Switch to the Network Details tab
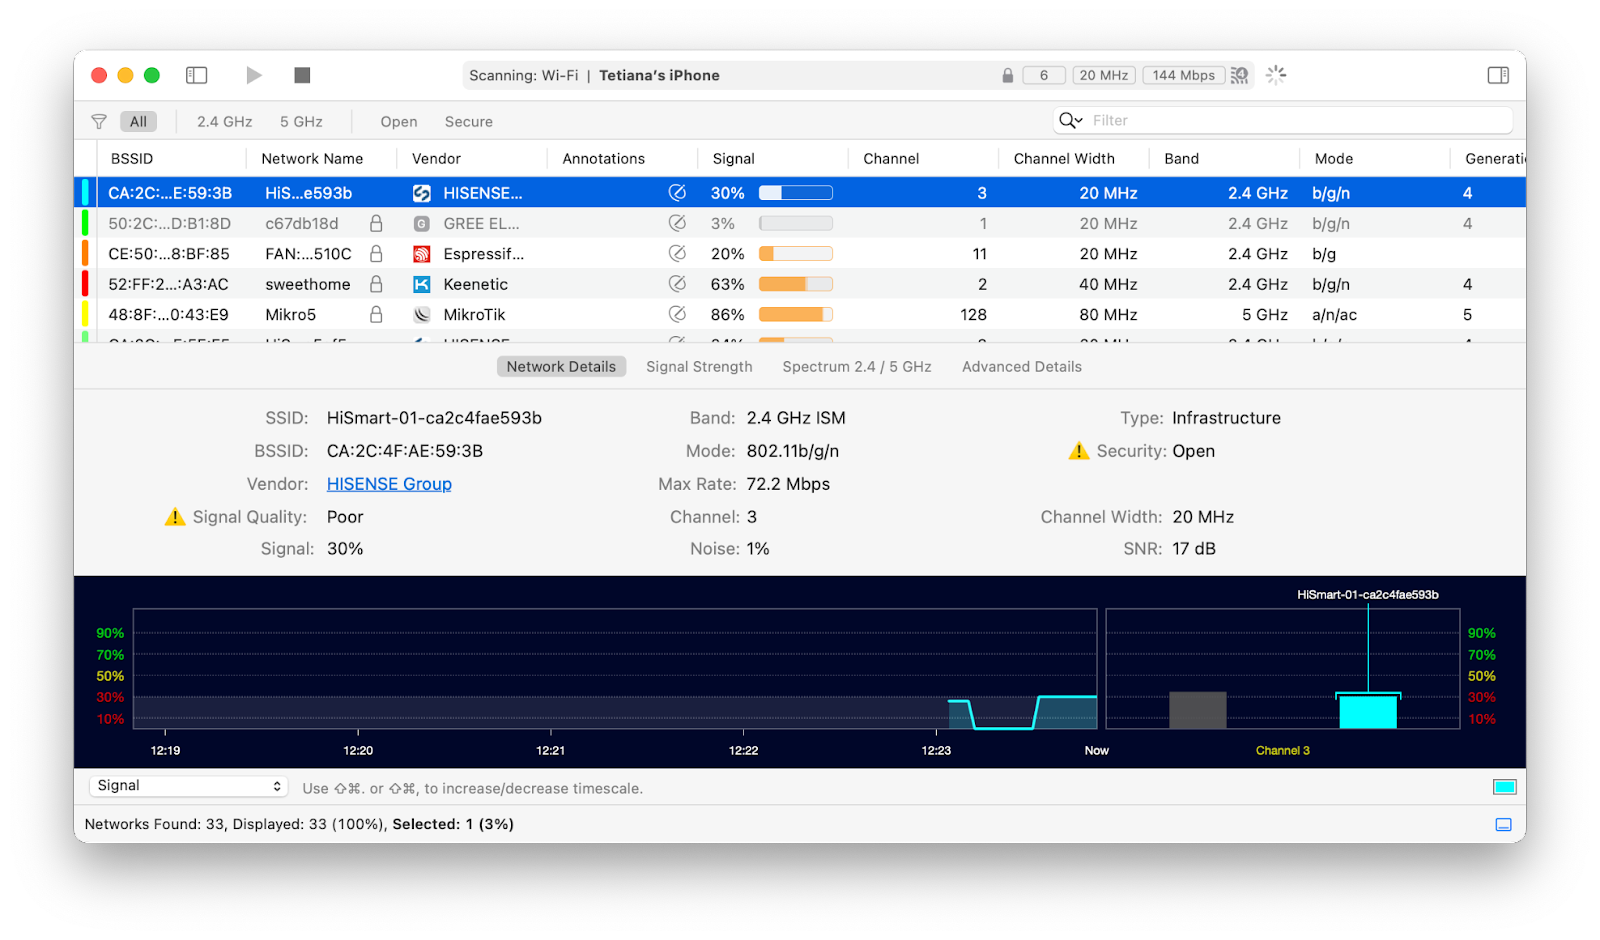 coord(561,367)
